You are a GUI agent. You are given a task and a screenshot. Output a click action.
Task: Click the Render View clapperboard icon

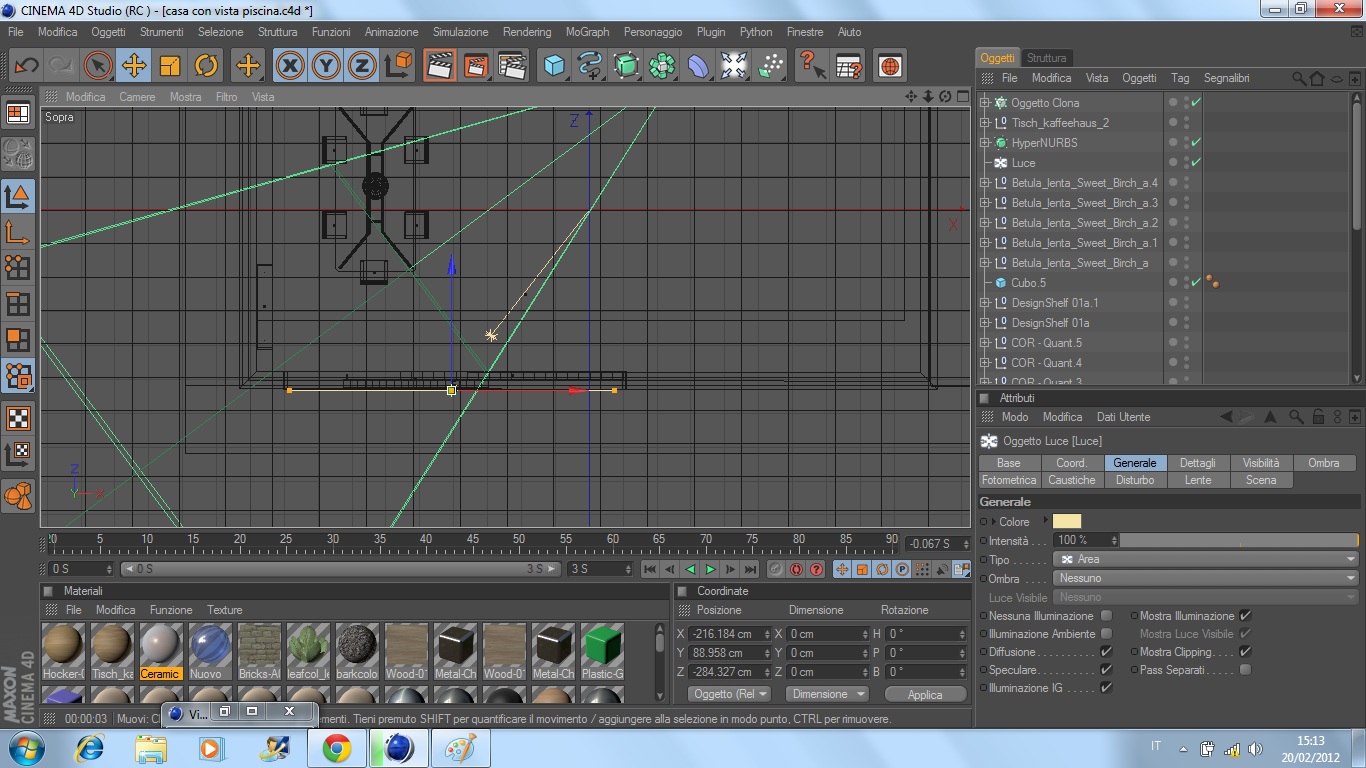point(438,66)
